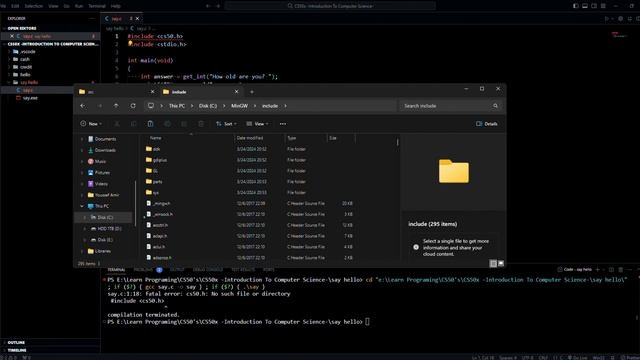Close the include tab in File Explorer
Screen dimensions: 640x360
[x=236, y=92]
